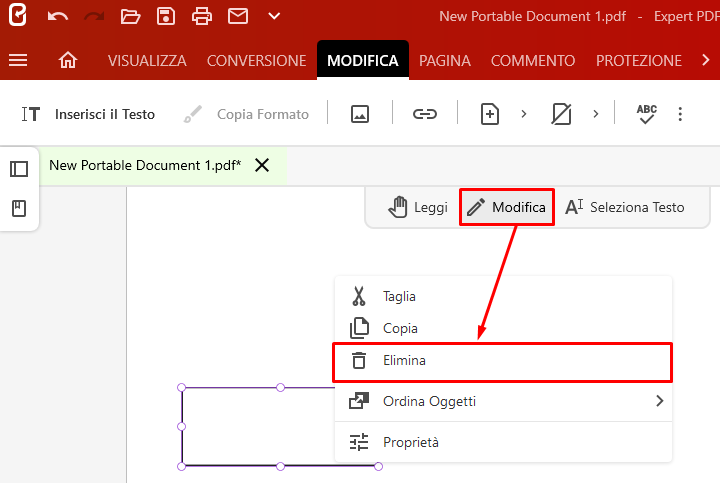Expand the quick access toolbar dropdown
The width and height of the screenshot is (720, 483).
[x=274, y=17]
